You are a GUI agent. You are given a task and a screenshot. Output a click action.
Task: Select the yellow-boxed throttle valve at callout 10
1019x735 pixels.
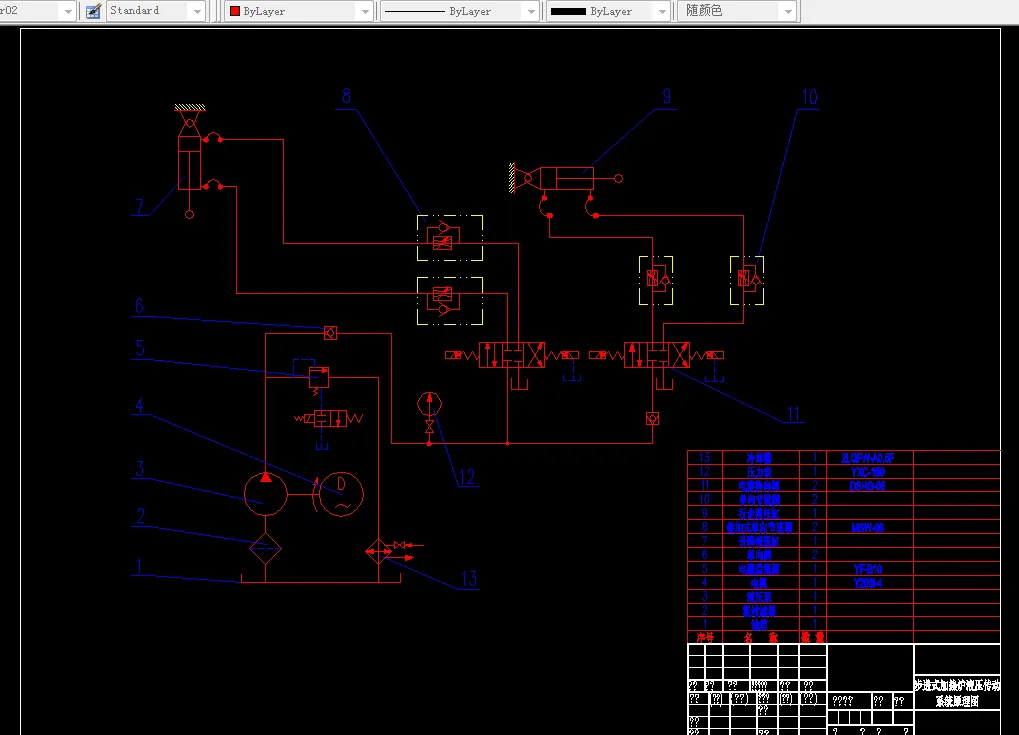point(747,280)
